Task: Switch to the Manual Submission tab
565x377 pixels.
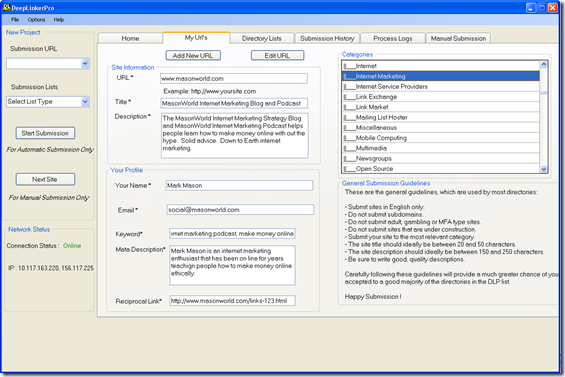Action: pos(458,38)
